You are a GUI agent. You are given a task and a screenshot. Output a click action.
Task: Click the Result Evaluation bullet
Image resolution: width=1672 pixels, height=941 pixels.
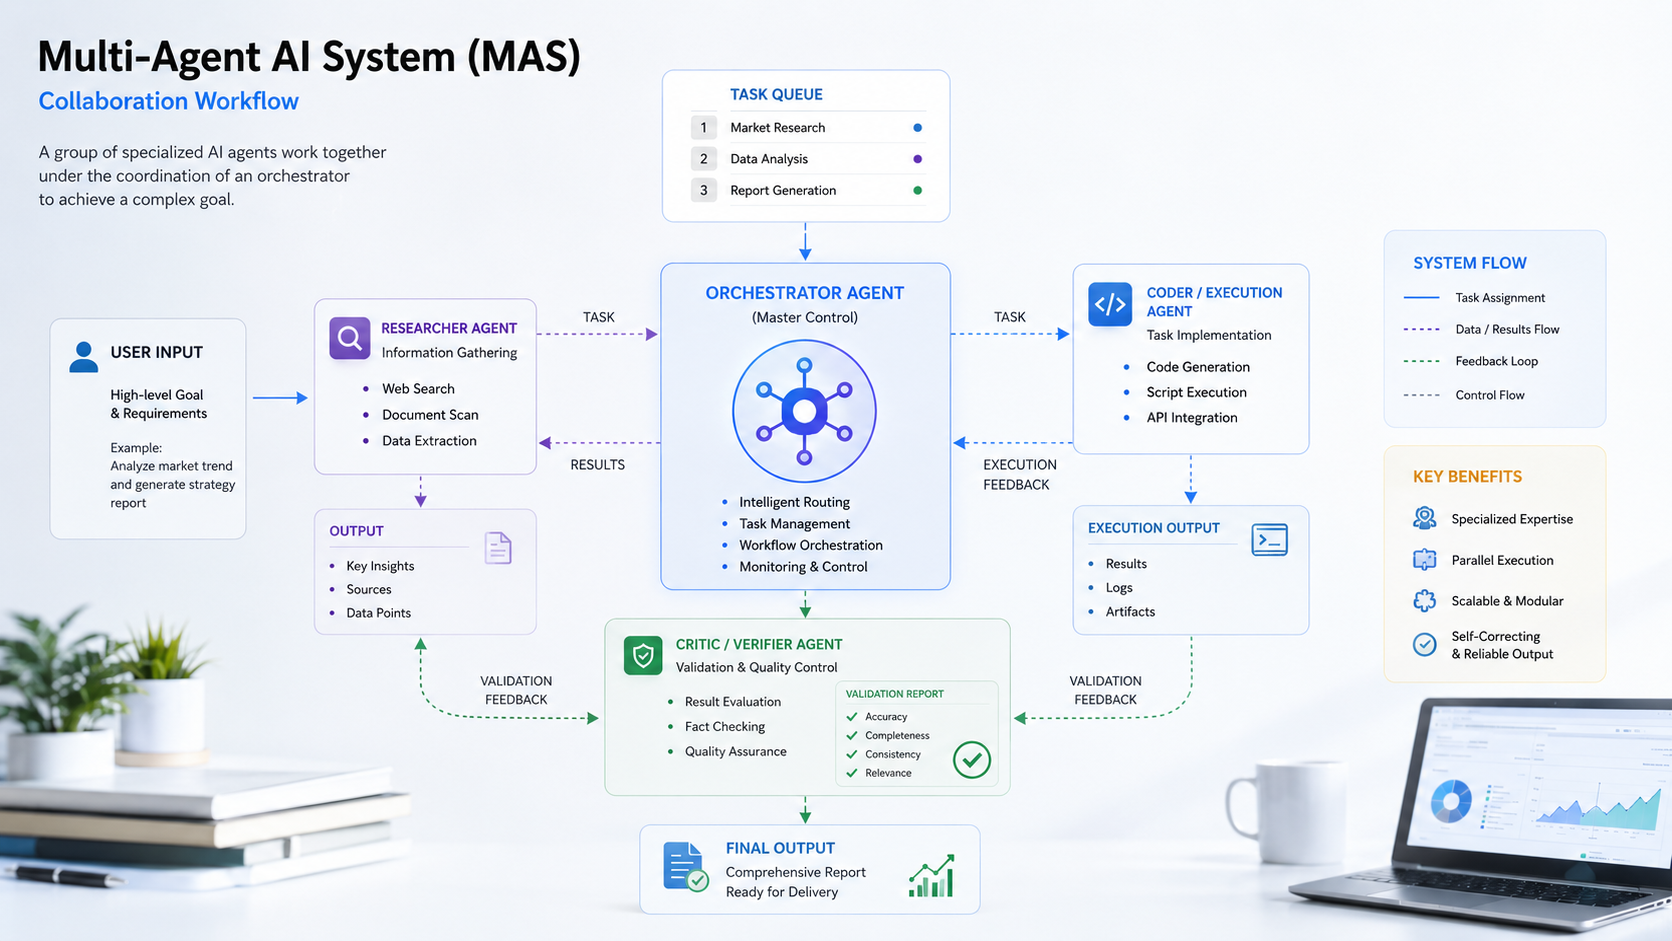725,702
